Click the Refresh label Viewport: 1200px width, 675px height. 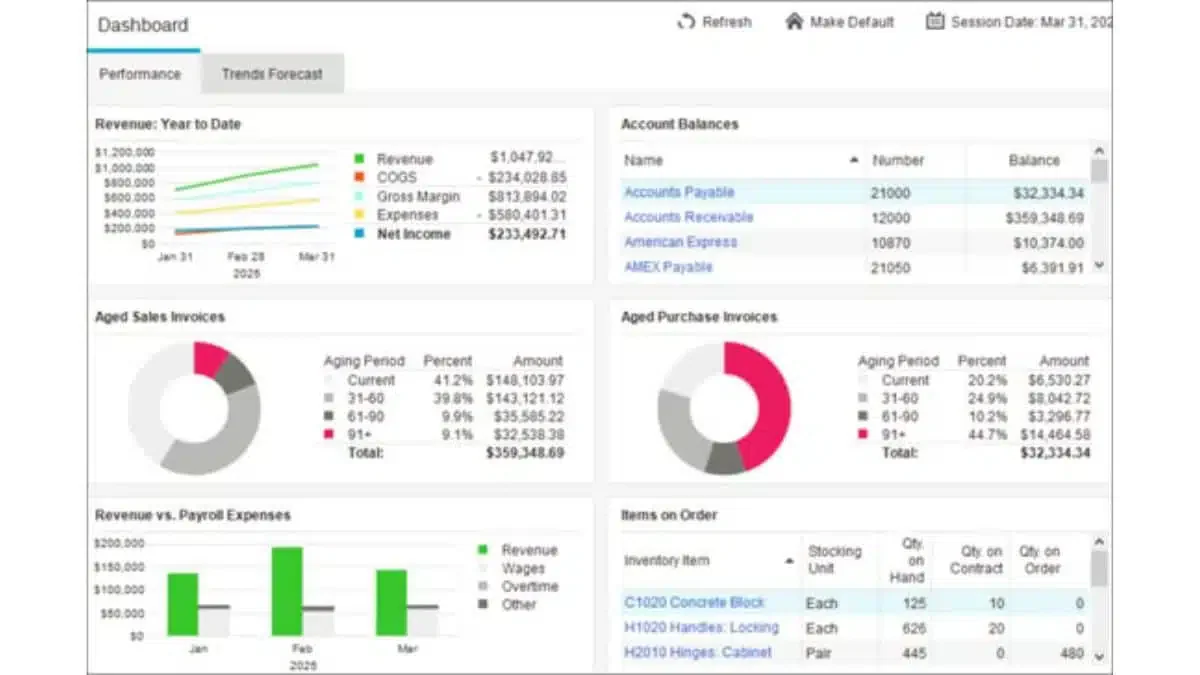click(x=727, y=22)
